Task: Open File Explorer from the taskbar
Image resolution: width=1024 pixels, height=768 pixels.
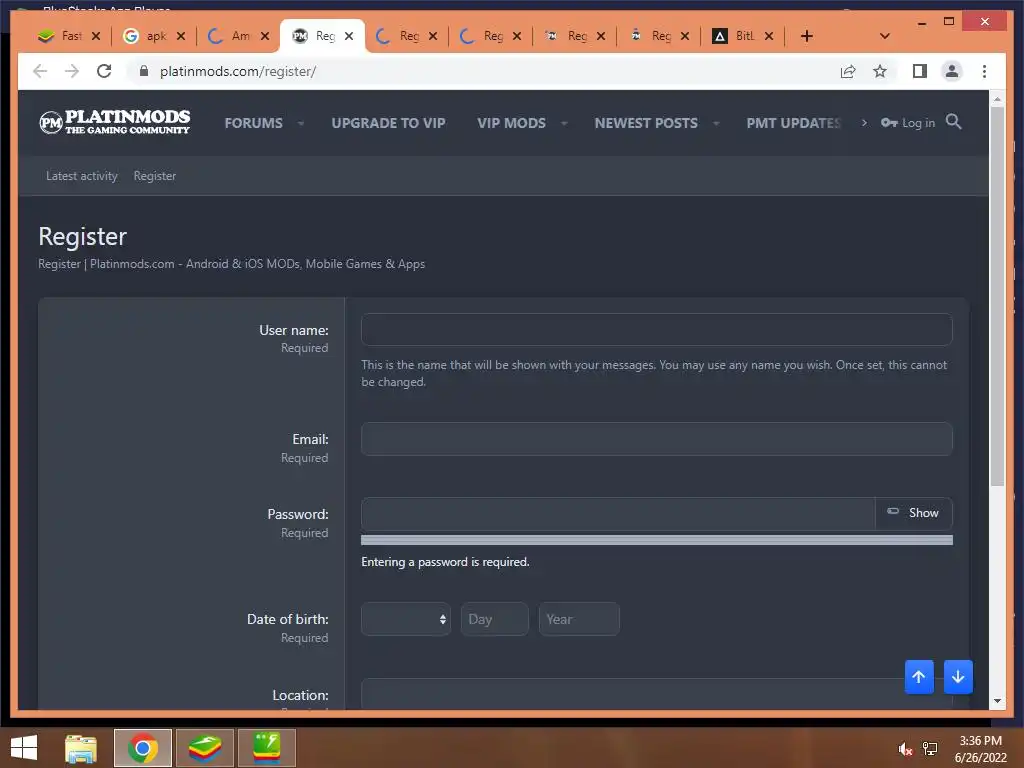Action: click(81, 748)
